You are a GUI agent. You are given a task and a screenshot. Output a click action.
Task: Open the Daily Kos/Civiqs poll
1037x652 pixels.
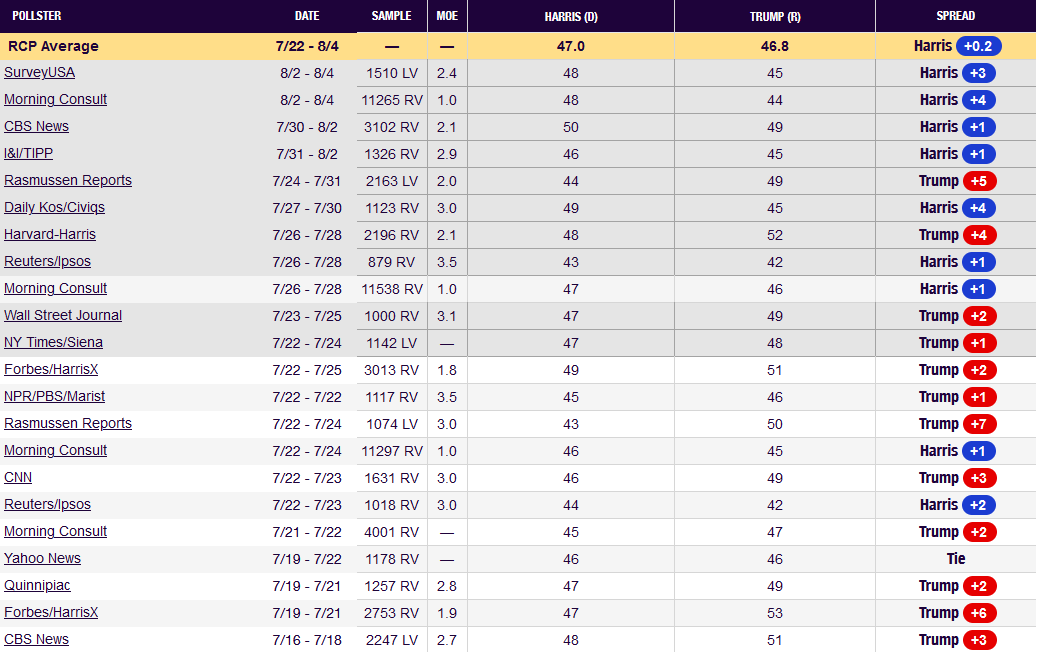point(54,208)
